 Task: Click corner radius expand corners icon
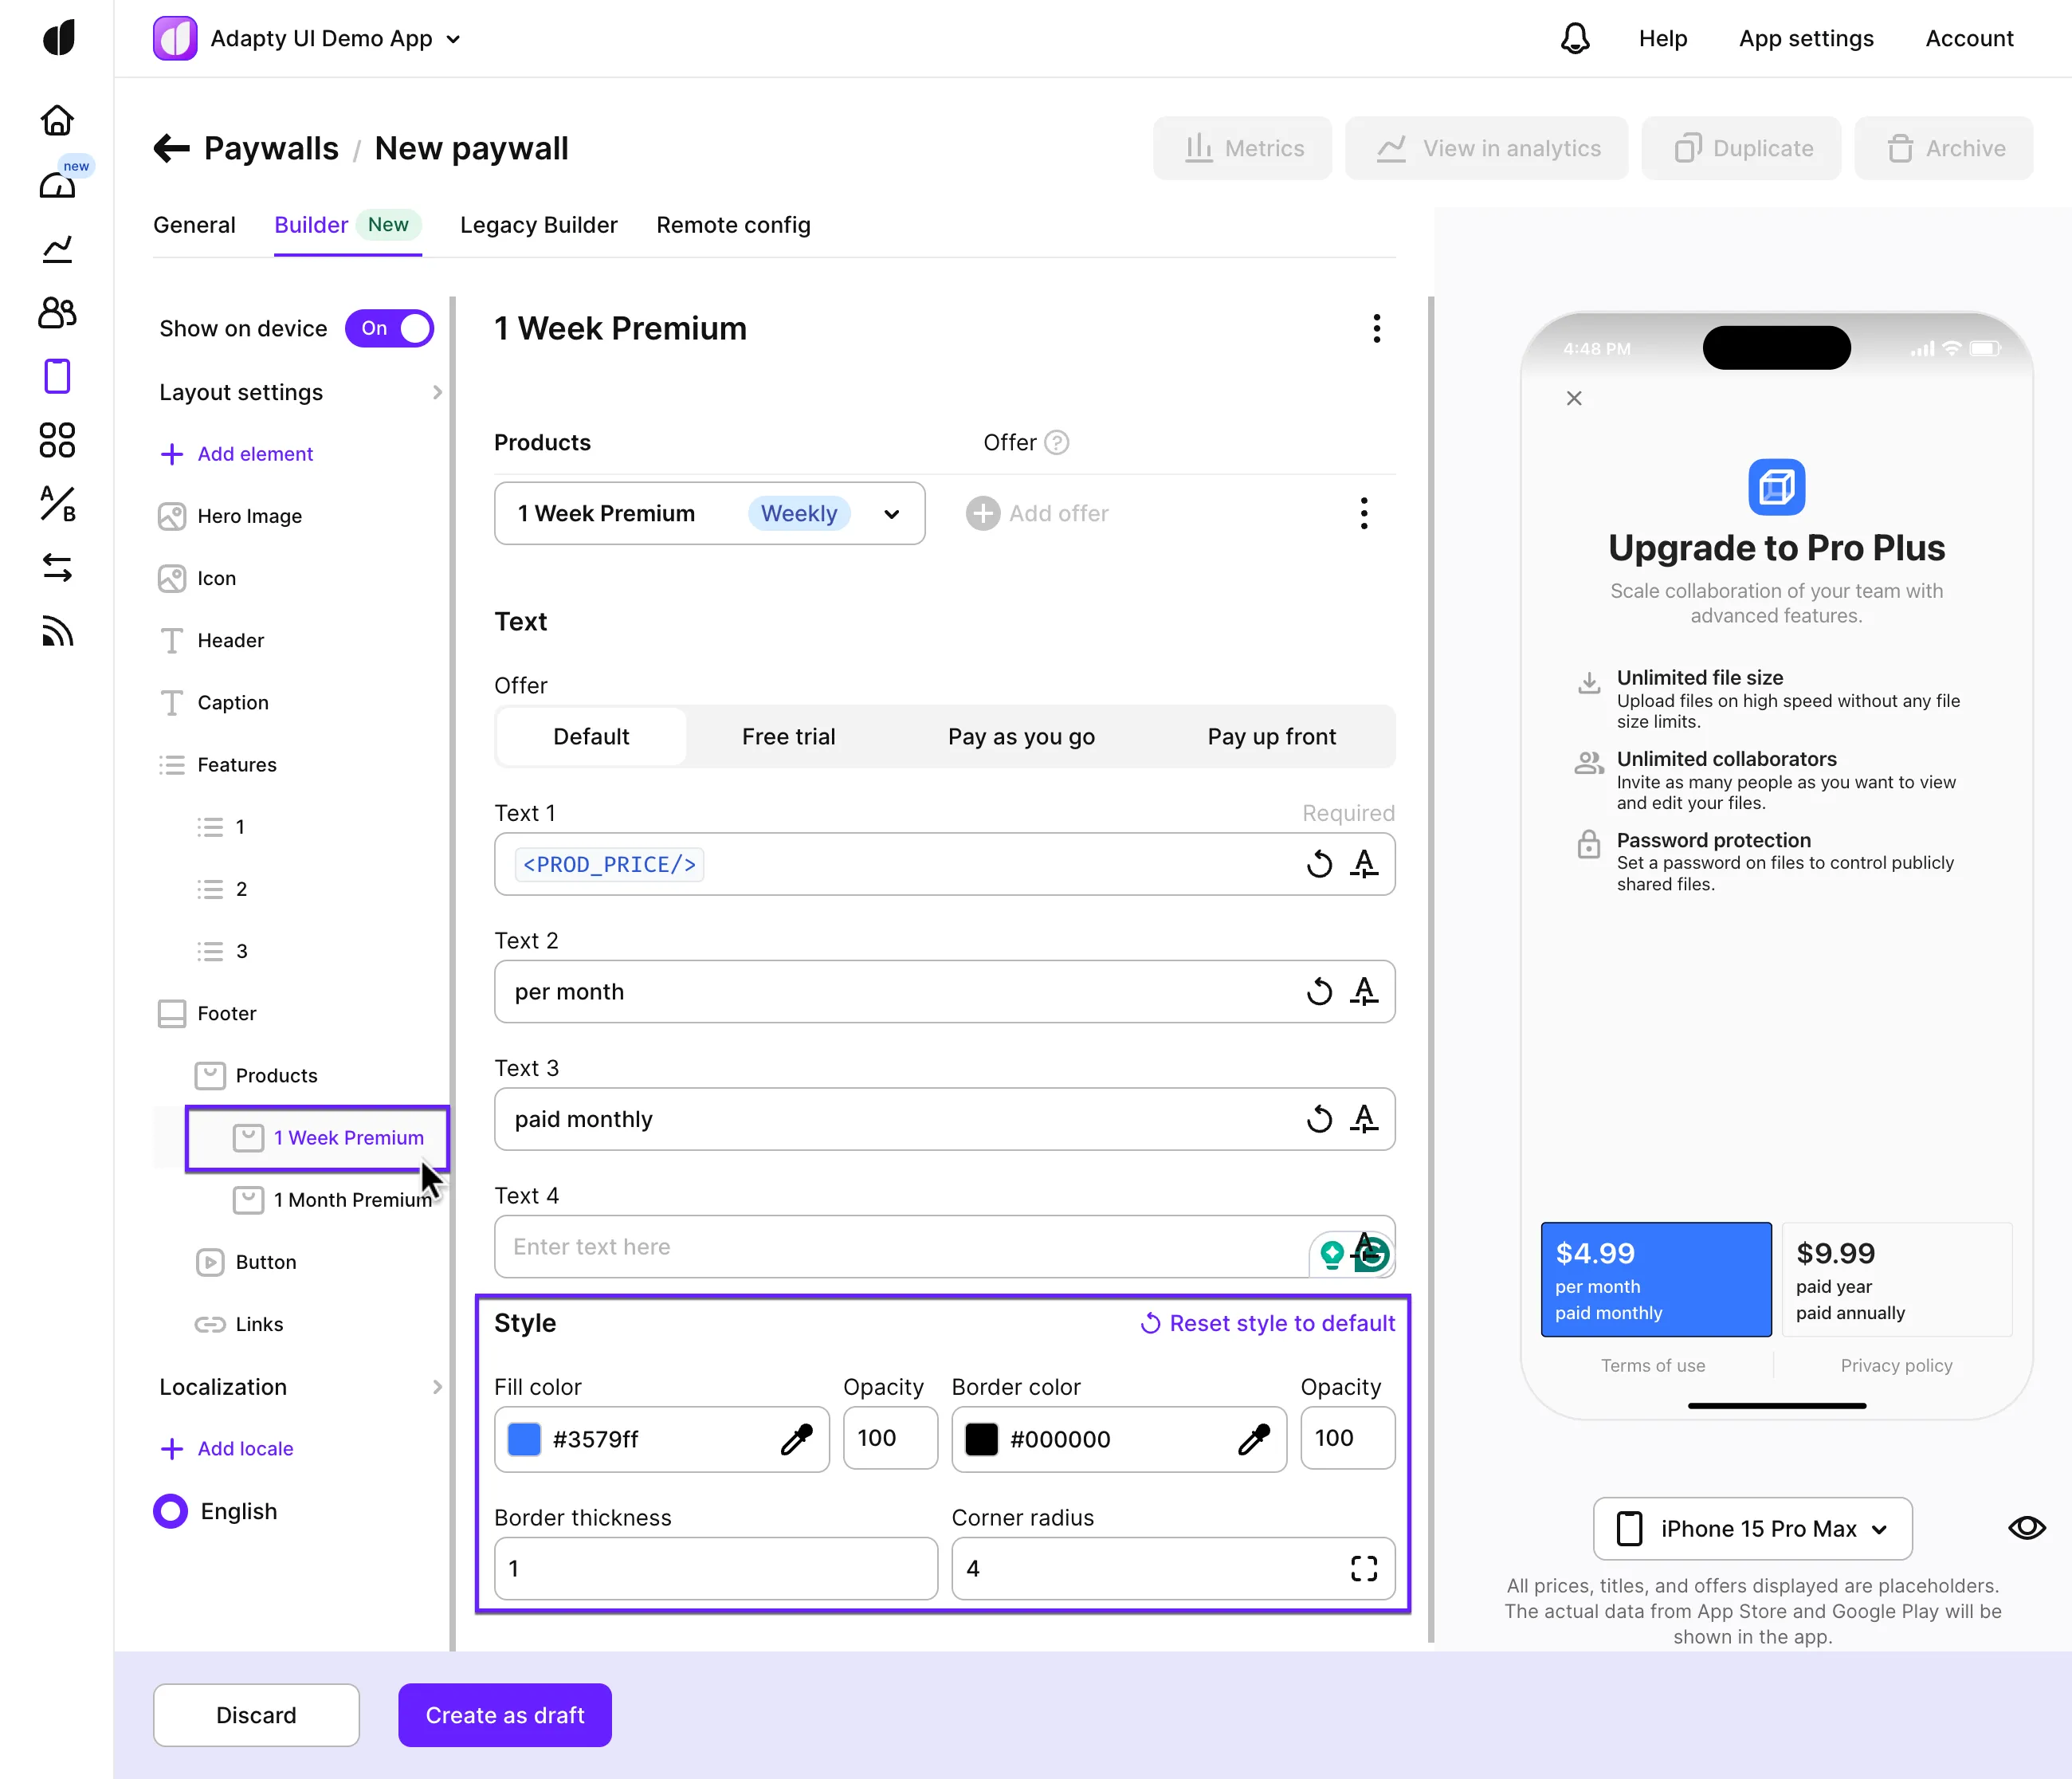pyautogui.click(x=1364, y=1568)
